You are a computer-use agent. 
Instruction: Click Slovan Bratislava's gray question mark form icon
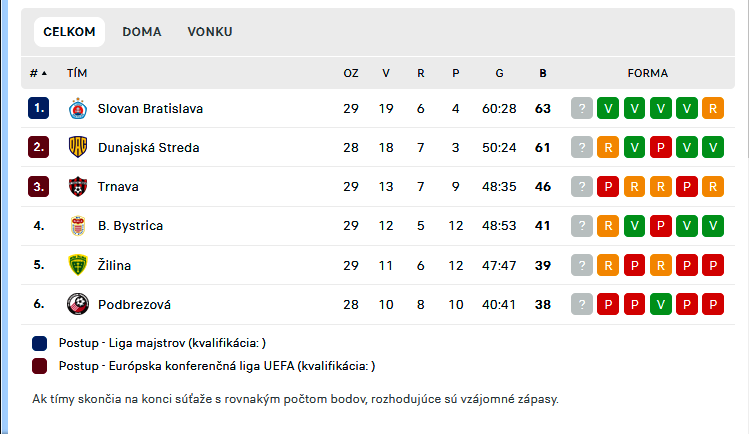(582, 108)
